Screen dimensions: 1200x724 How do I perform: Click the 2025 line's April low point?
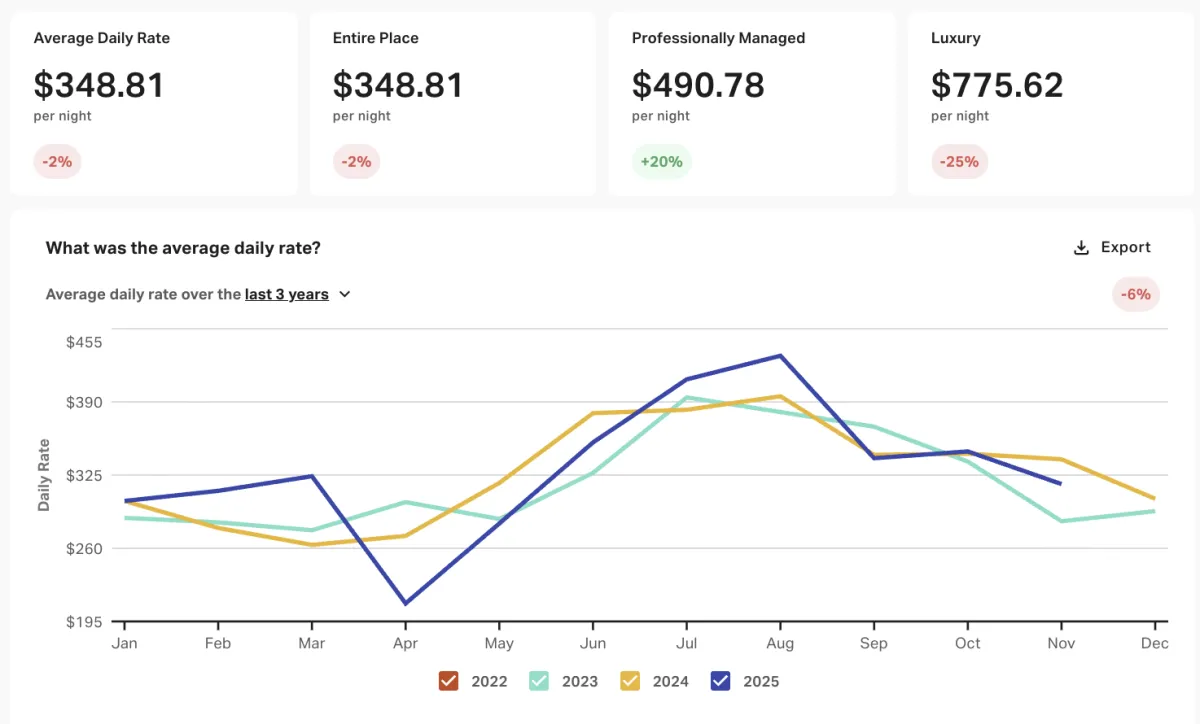pos(406,604)
